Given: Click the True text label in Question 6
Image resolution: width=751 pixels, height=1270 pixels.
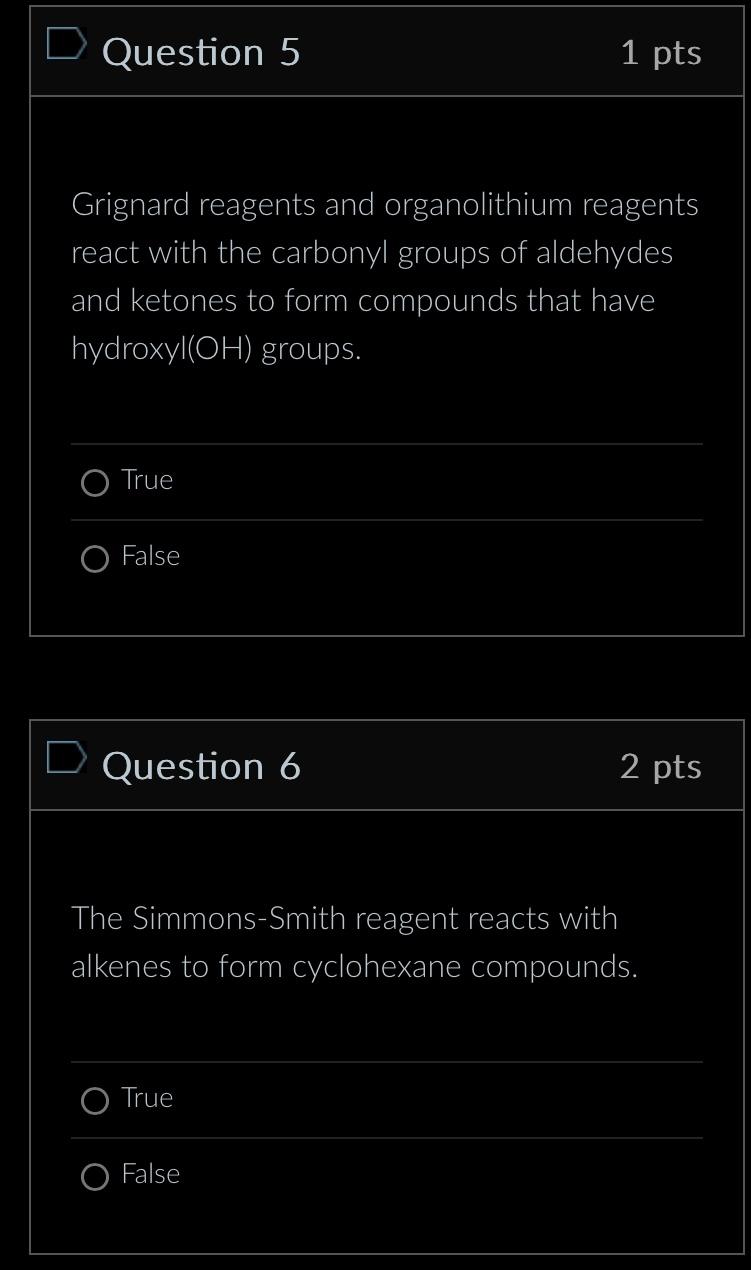Looking at the screenshot, I should [146, 1098].
